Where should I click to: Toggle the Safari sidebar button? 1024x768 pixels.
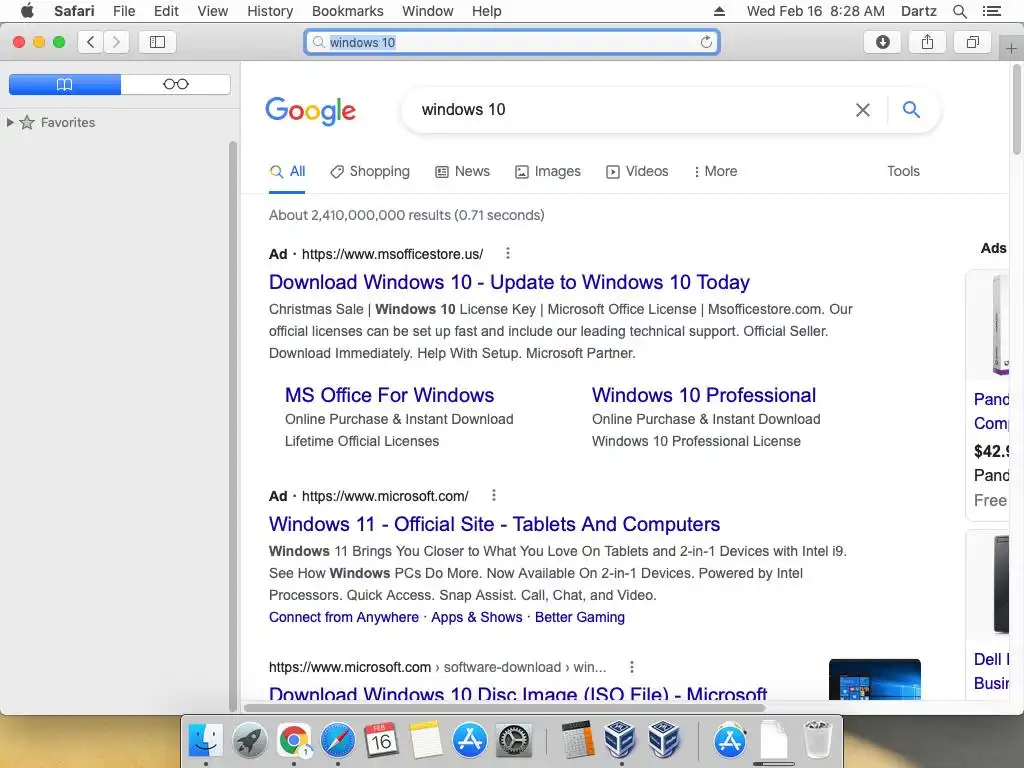(157, 42)
